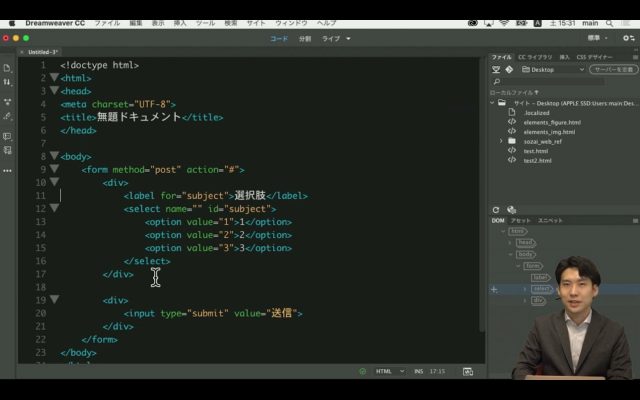Click the elements_figure.html file icon

(511, 122)
